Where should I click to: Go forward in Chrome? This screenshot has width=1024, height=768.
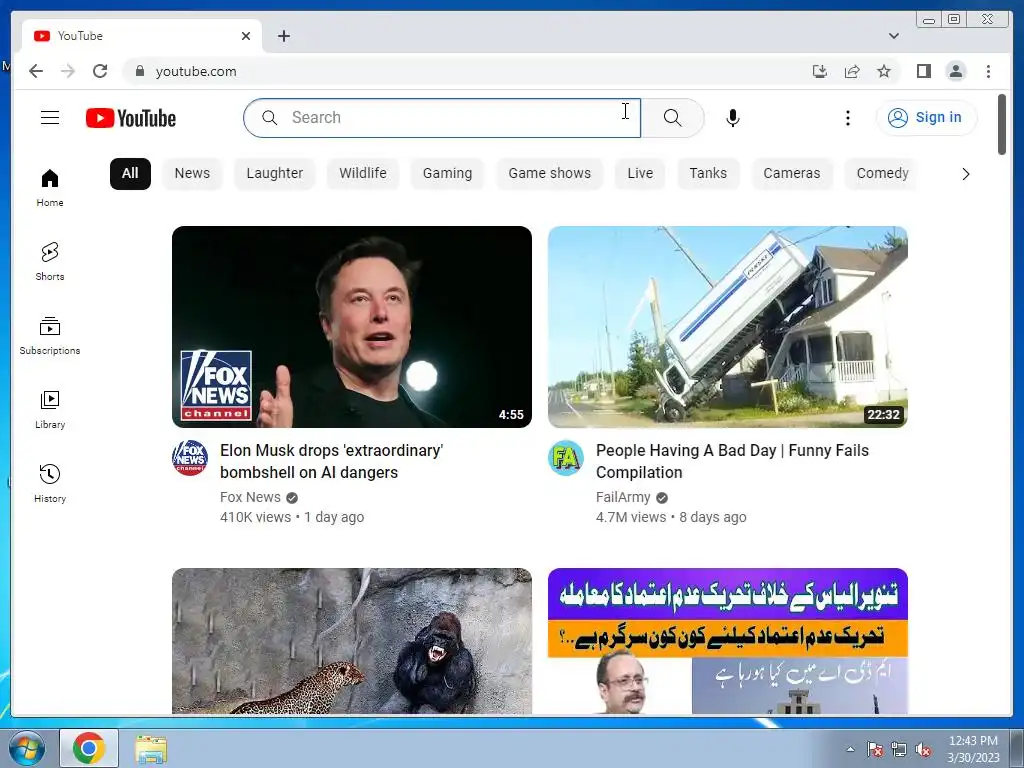[x=68, y=71]
